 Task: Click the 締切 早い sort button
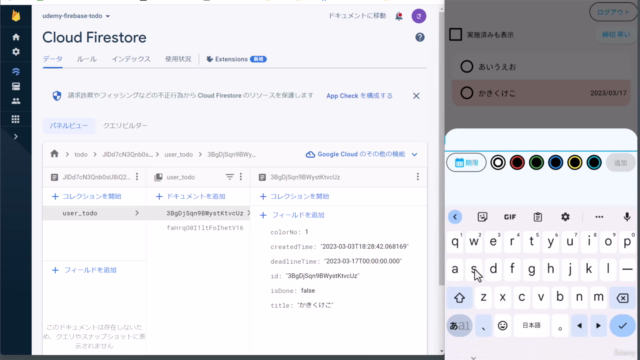[x=616, y=35]
